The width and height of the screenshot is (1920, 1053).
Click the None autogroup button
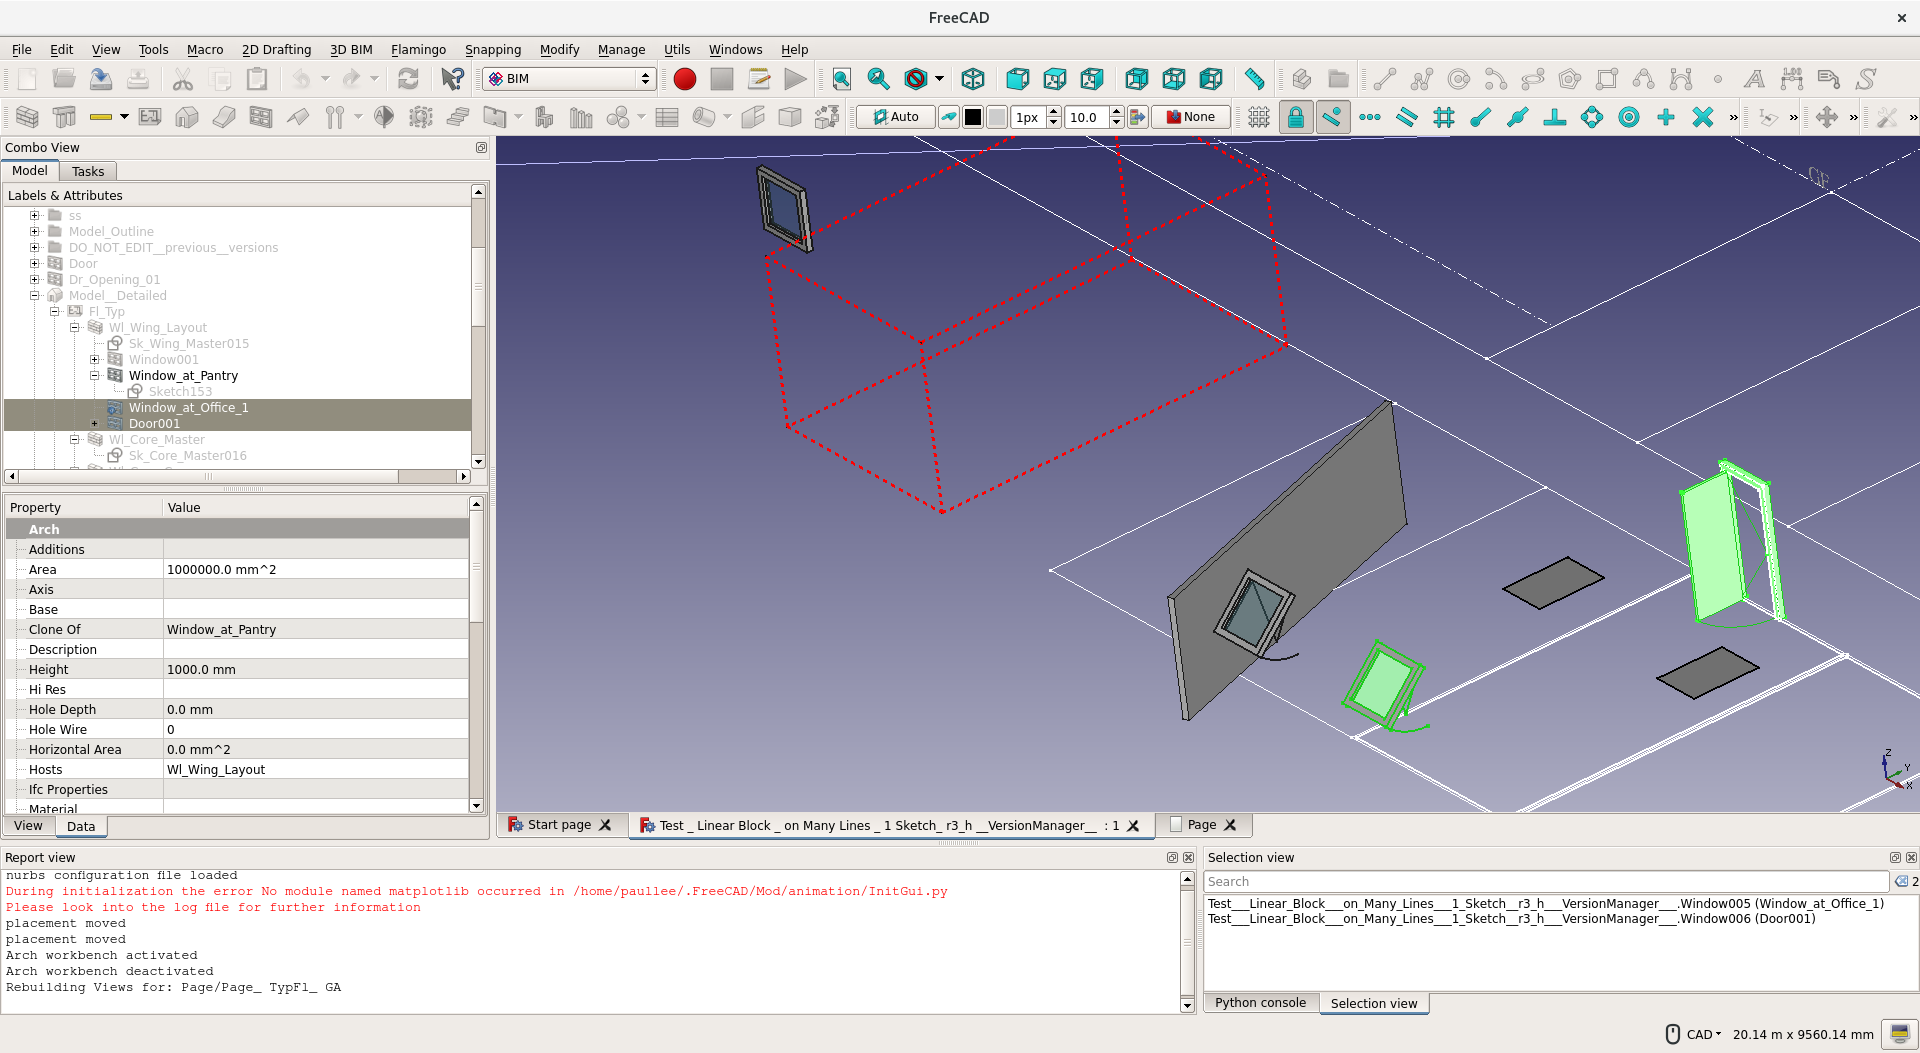[1191, 117]
